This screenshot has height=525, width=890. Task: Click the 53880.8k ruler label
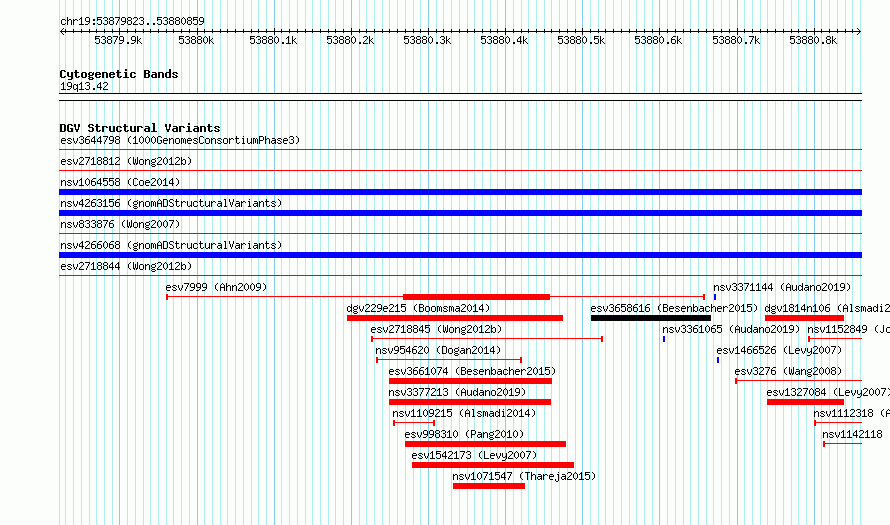coord(813,40)
